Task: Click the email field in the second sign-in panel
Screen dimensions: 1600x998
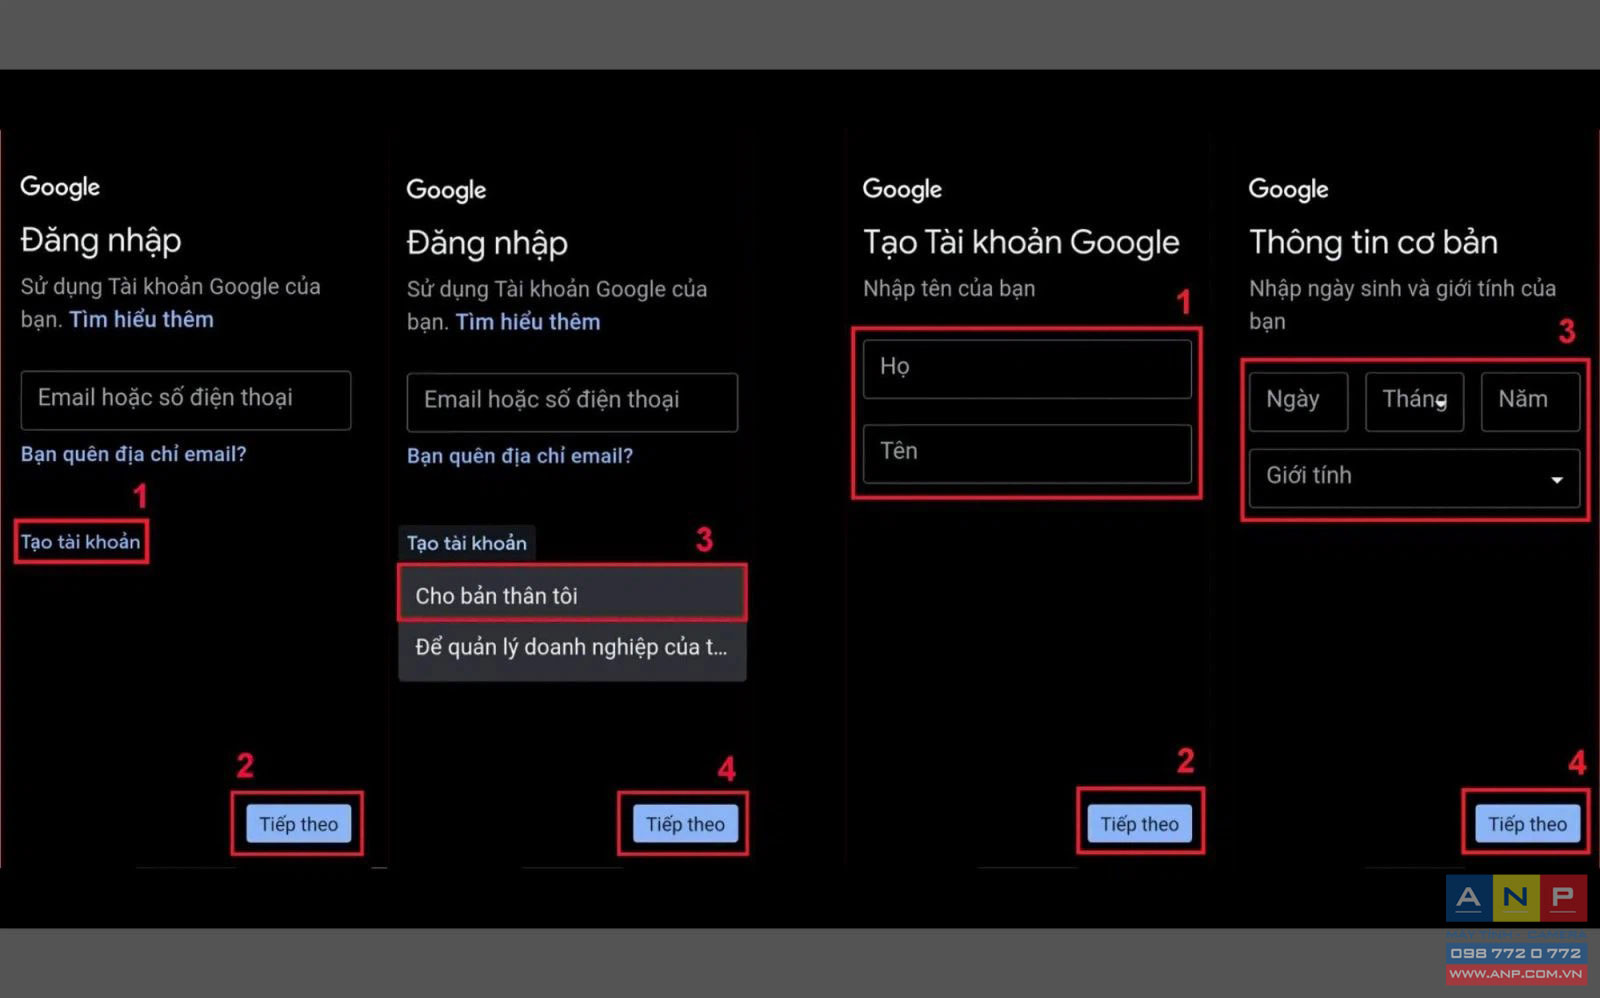Action: 572,402
